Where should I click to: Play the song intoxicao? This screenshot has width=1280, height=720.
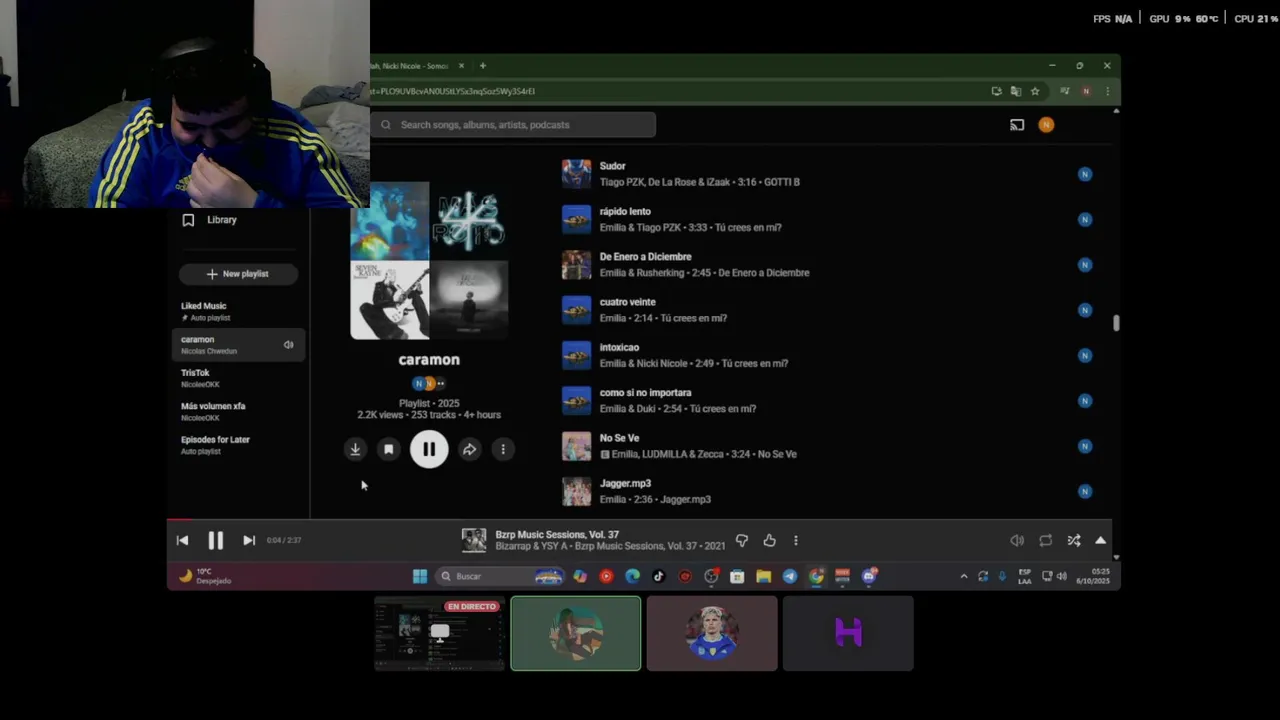[619, 347]
